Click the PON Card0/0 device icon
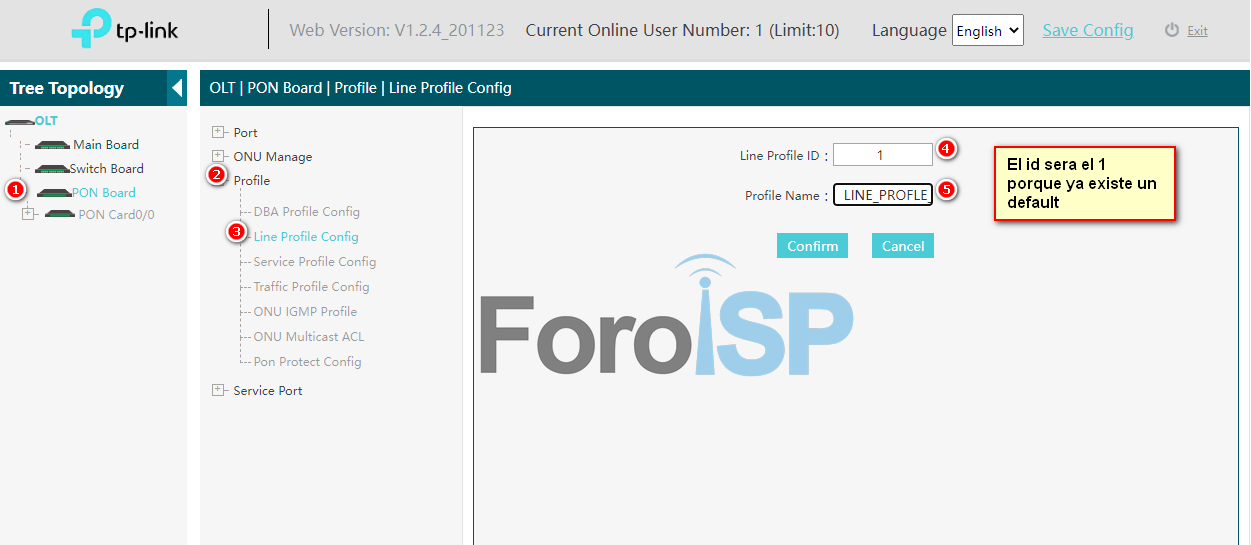The image size is (1251, 545). click(60, 215)
